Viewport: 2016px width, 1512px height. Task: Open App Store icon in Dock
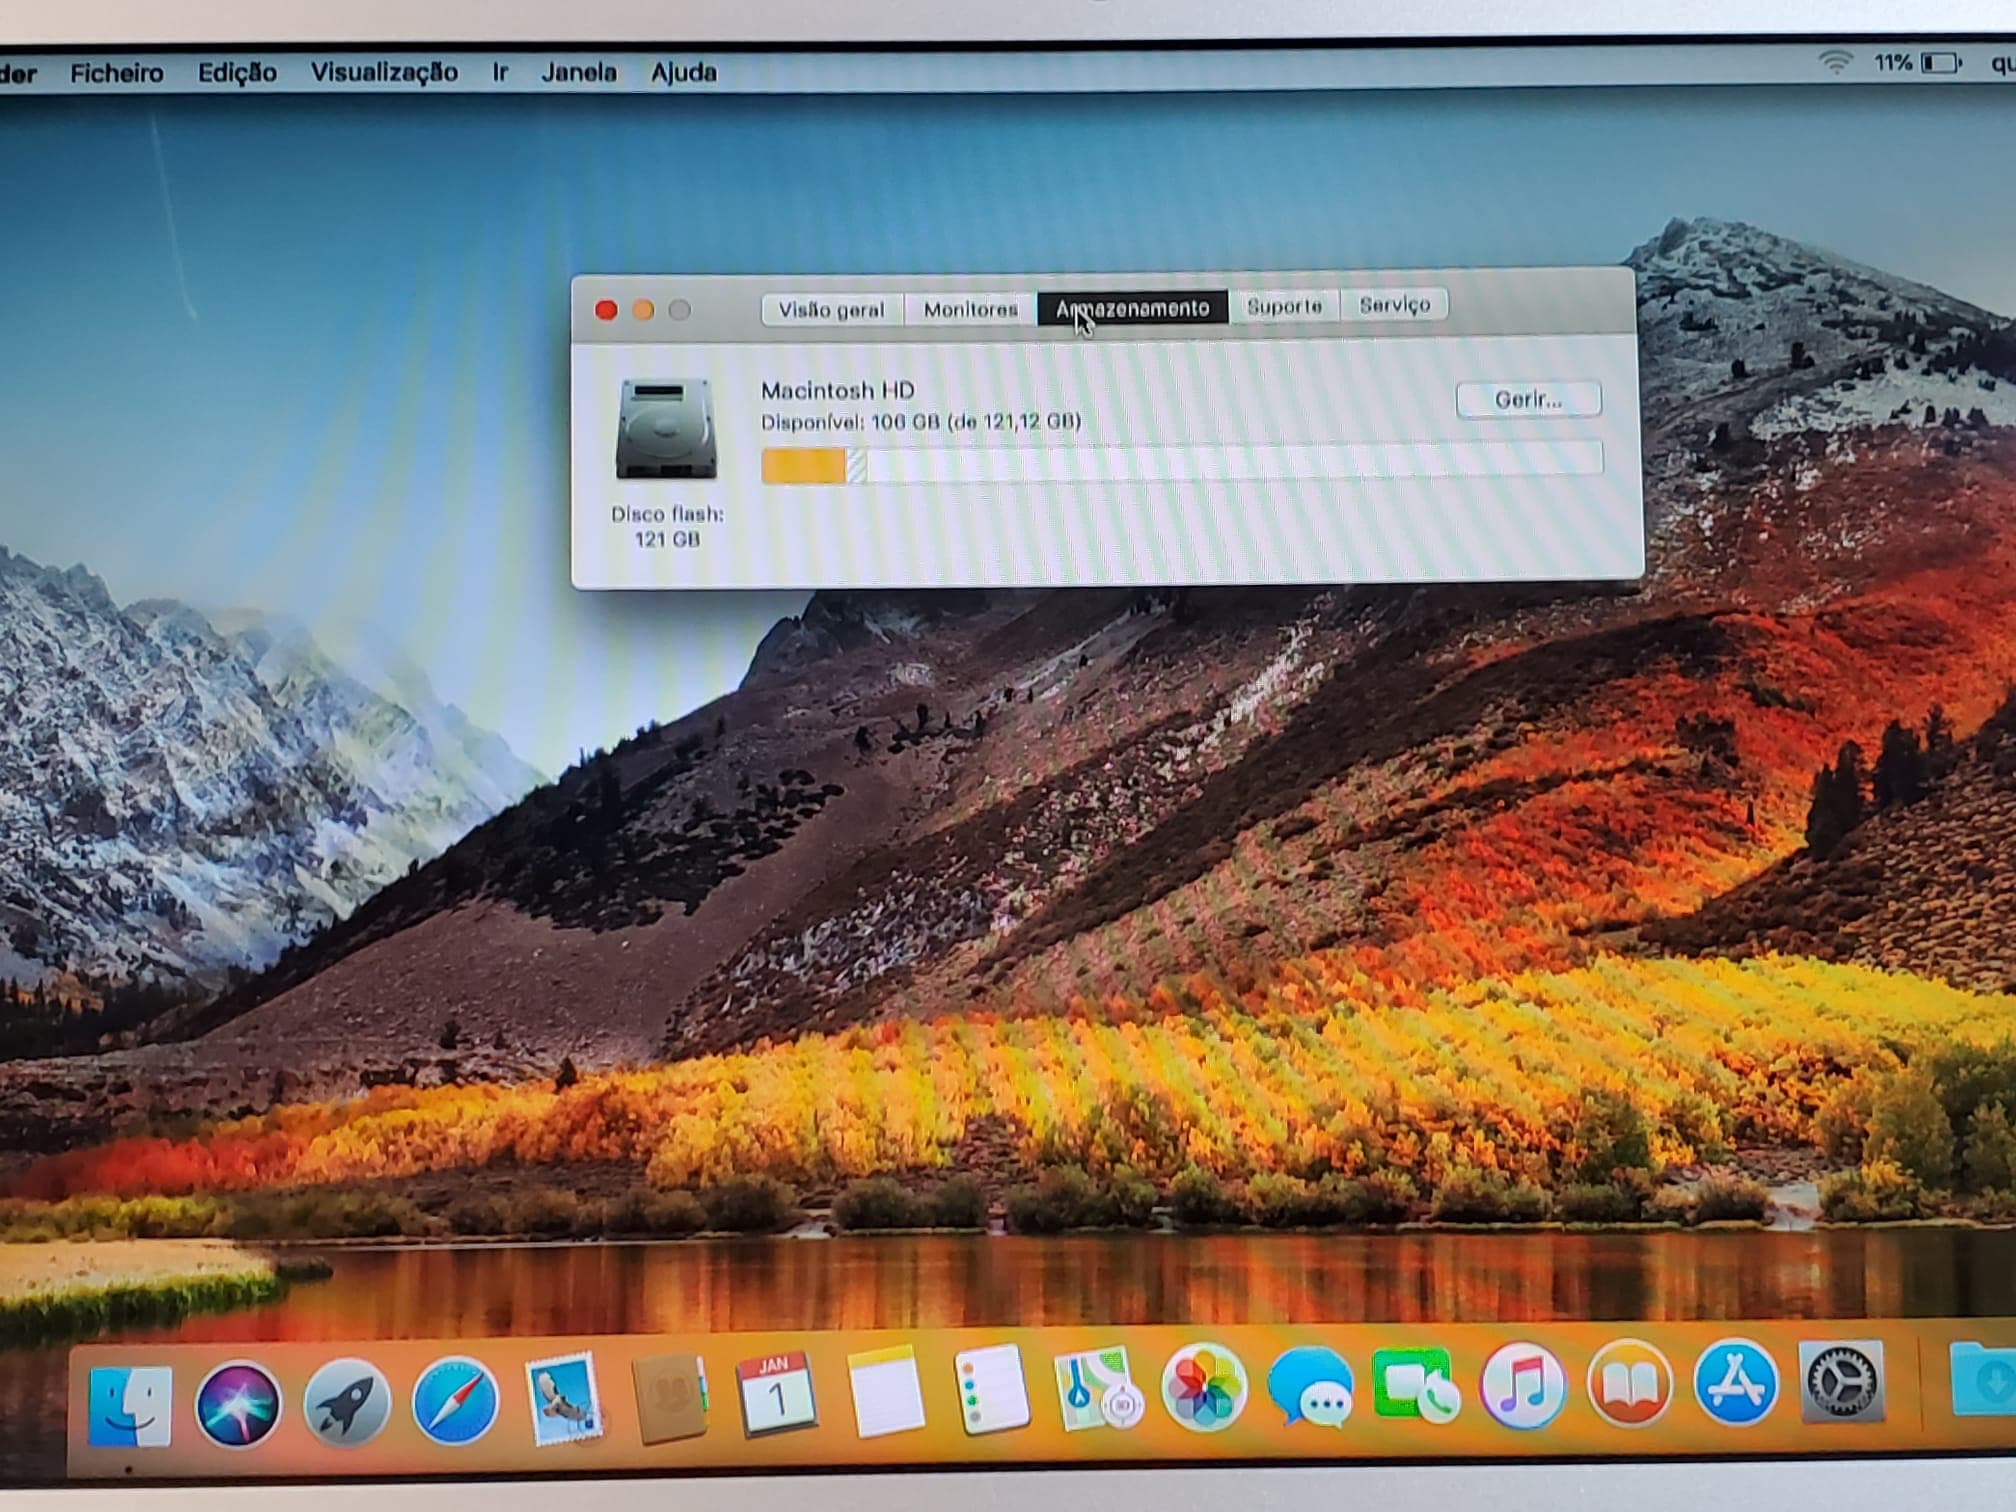(x=1736, y=1382)
